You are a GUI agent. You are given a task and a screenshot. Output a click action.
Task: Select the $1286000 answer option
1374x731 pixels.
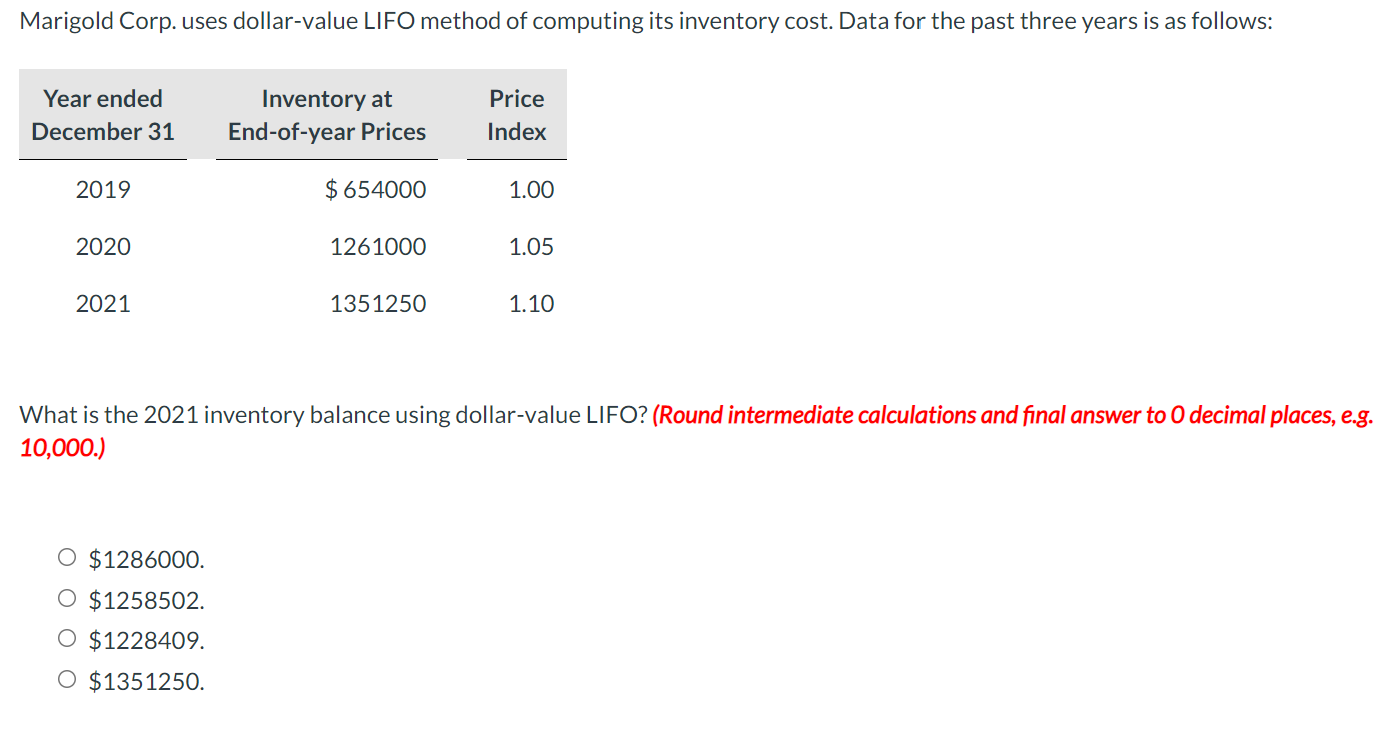tap(146, 559)
